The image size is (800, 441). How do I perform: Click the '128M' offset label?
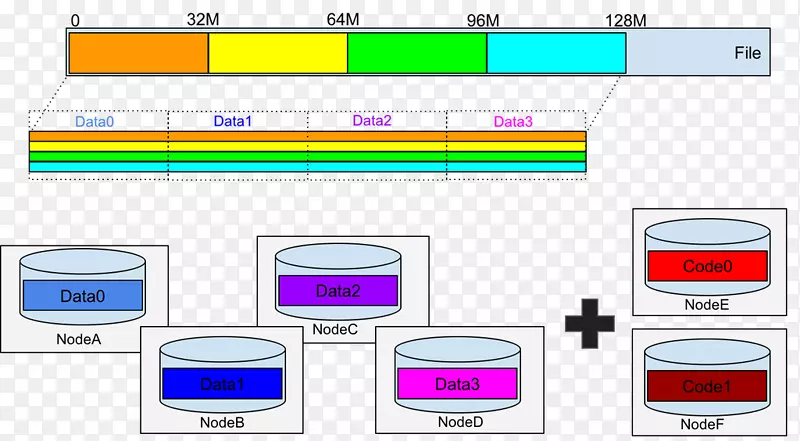coord(626,20)
